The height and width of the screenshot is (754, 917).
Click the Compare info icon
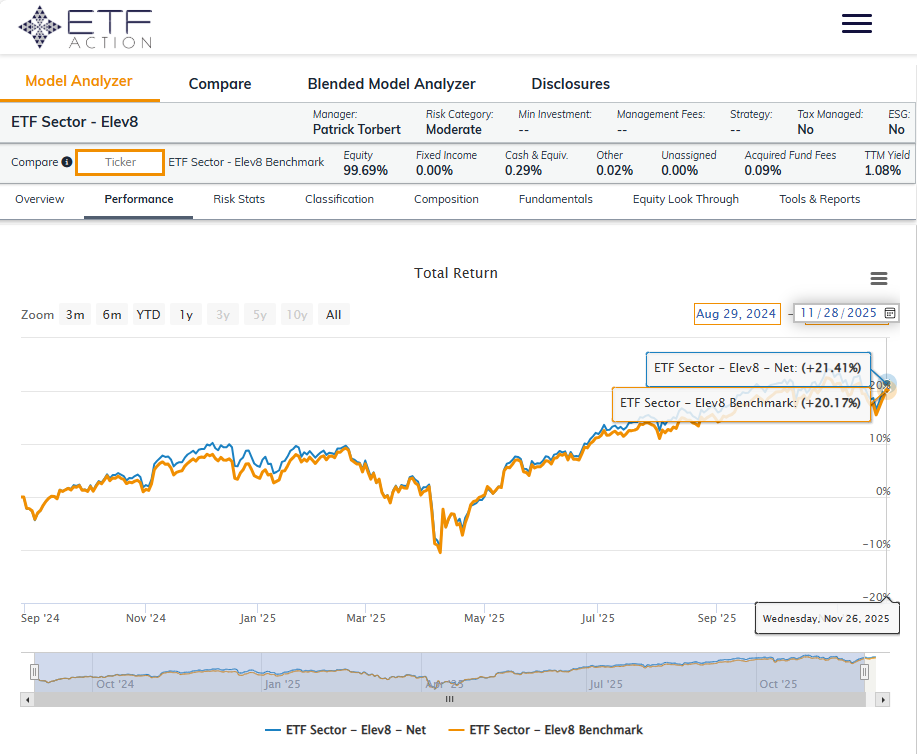click(x=66, y=162)
